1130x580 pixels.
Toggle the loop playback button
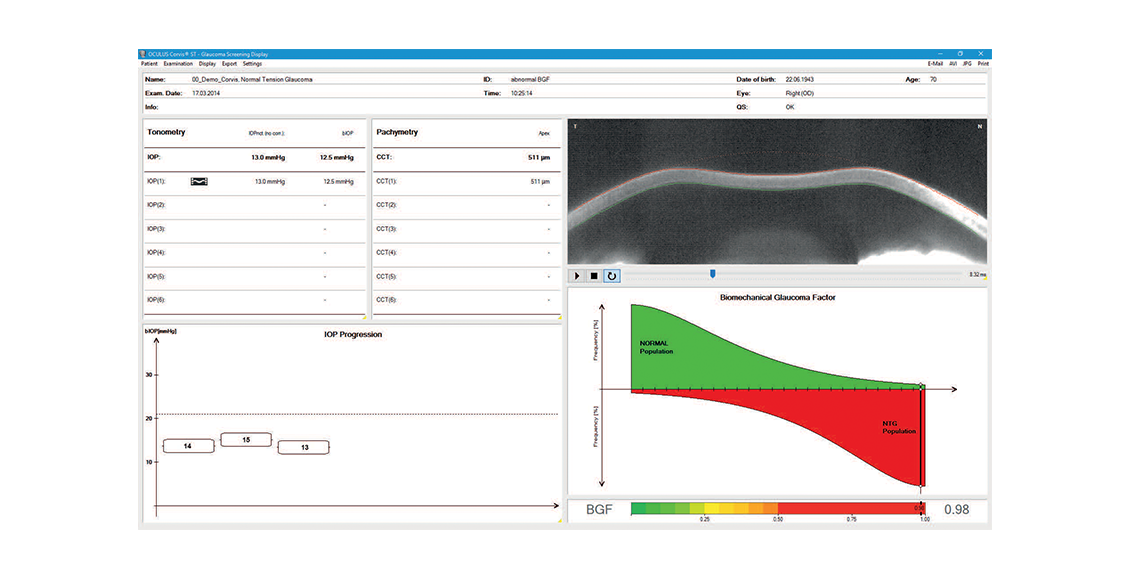click(611, 275)
